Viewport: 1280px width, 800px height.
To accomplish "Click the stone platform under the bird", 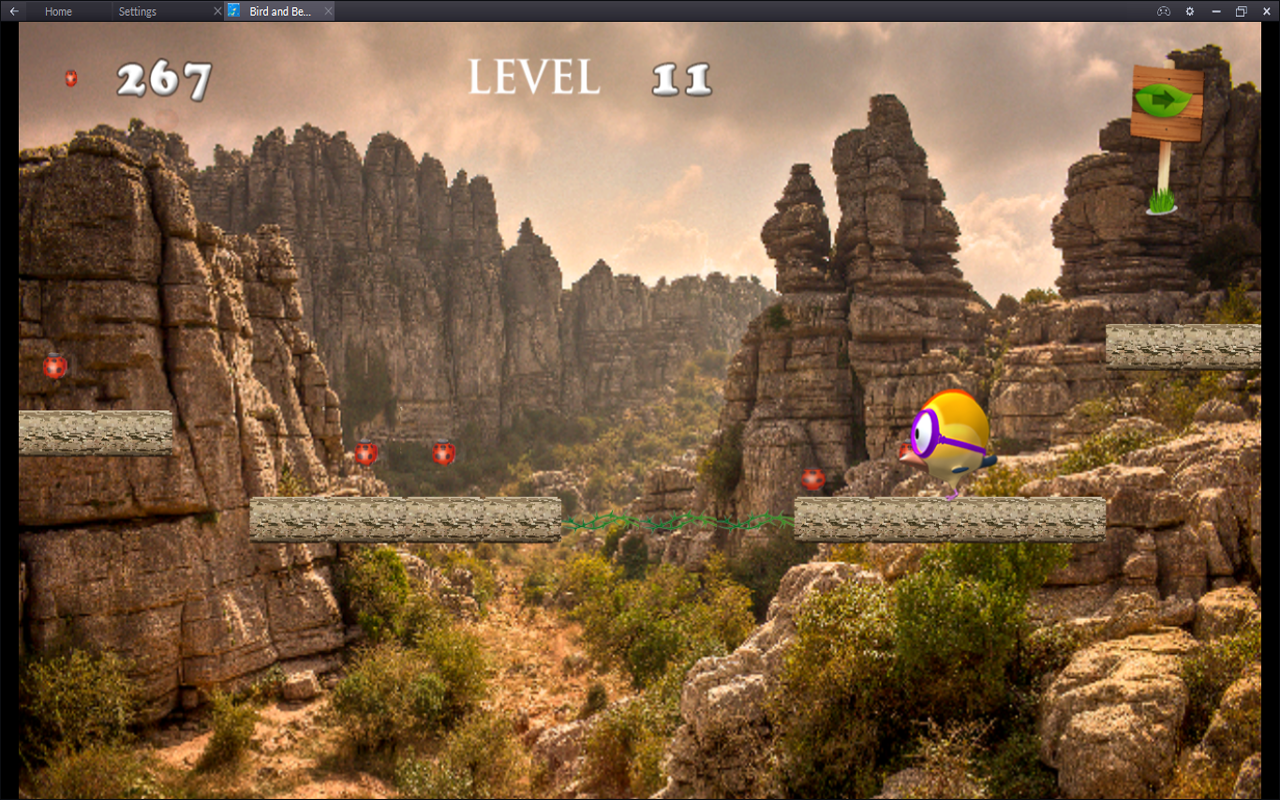I will [950, 519].
